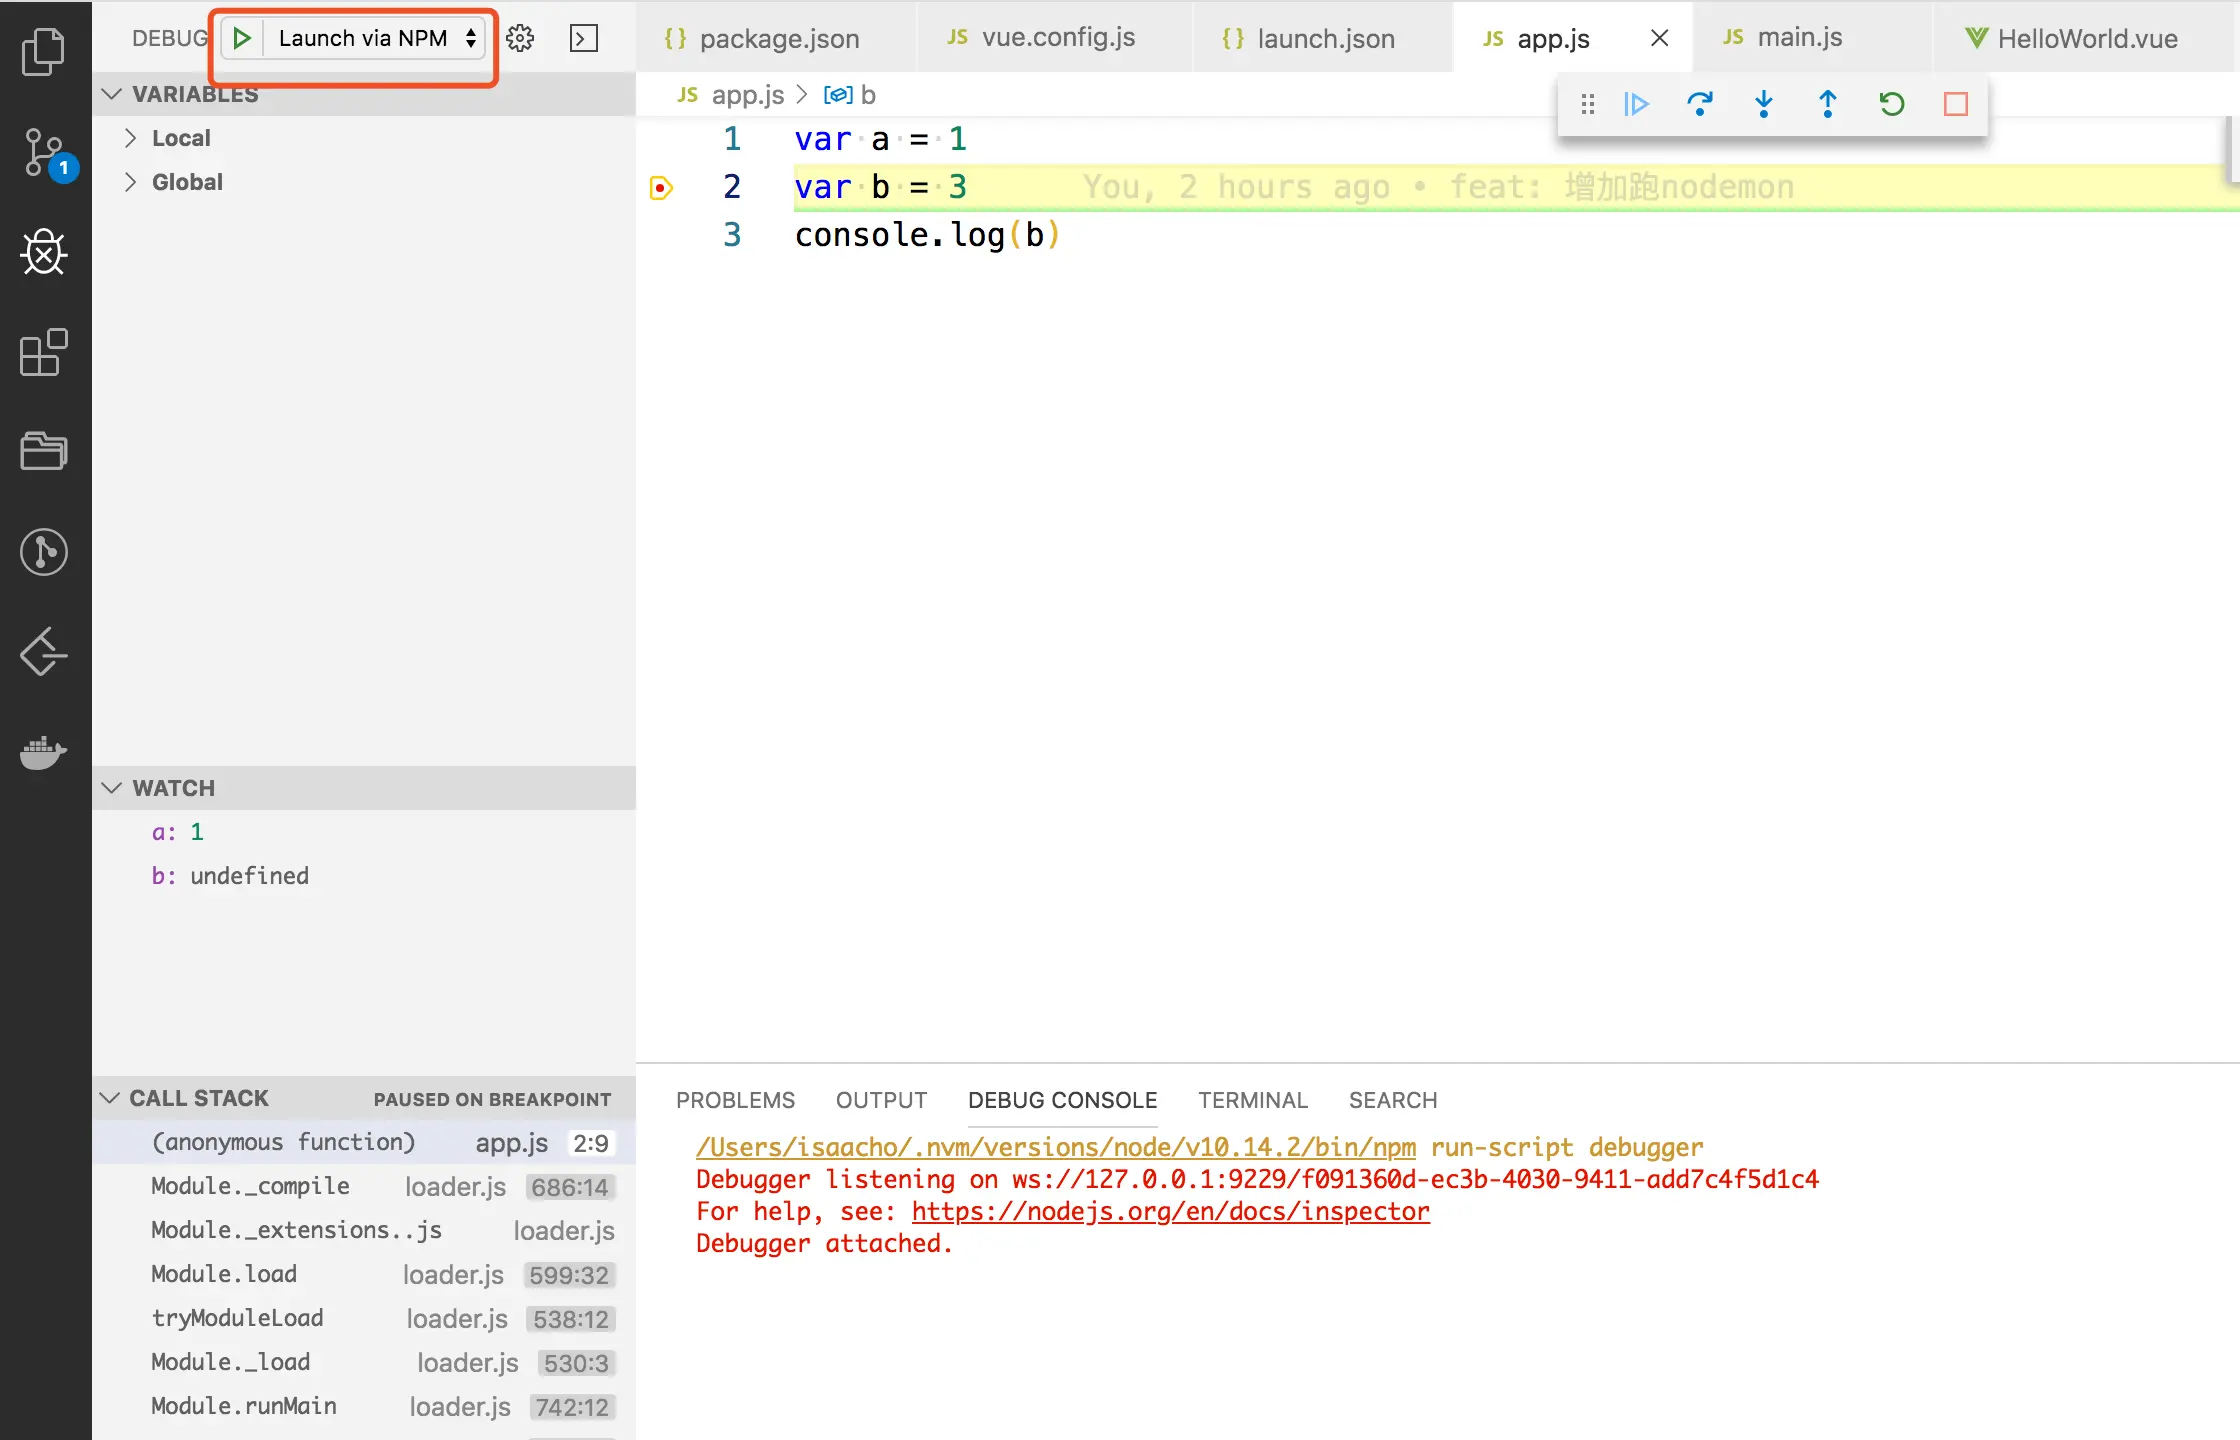Click the Step Over debug icon
Viewport: 2240px width, 1440px height.
coord(1699,104)
